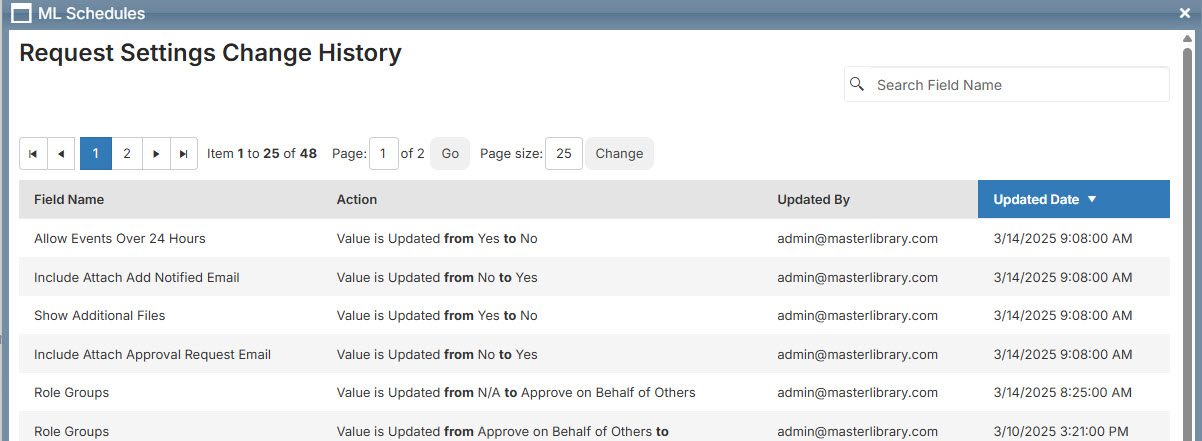
Task: Click the Go button
Action: pos(450,154)
